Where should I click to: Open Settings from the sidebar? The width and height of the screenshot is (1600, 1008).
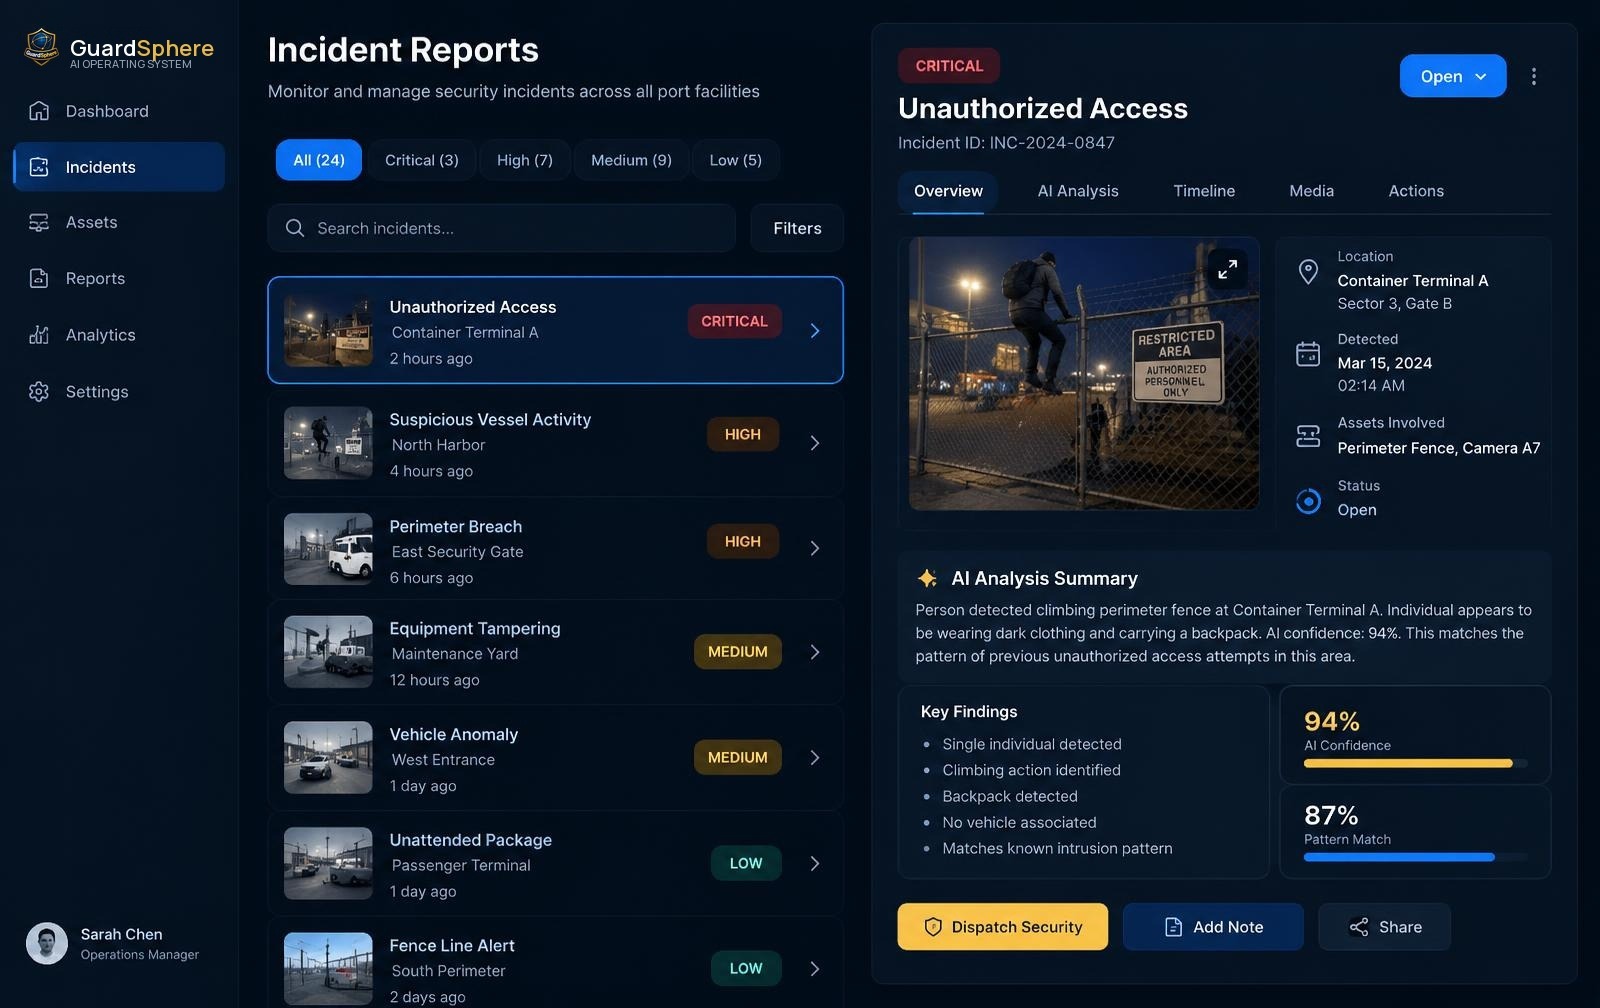click(119, 391)
